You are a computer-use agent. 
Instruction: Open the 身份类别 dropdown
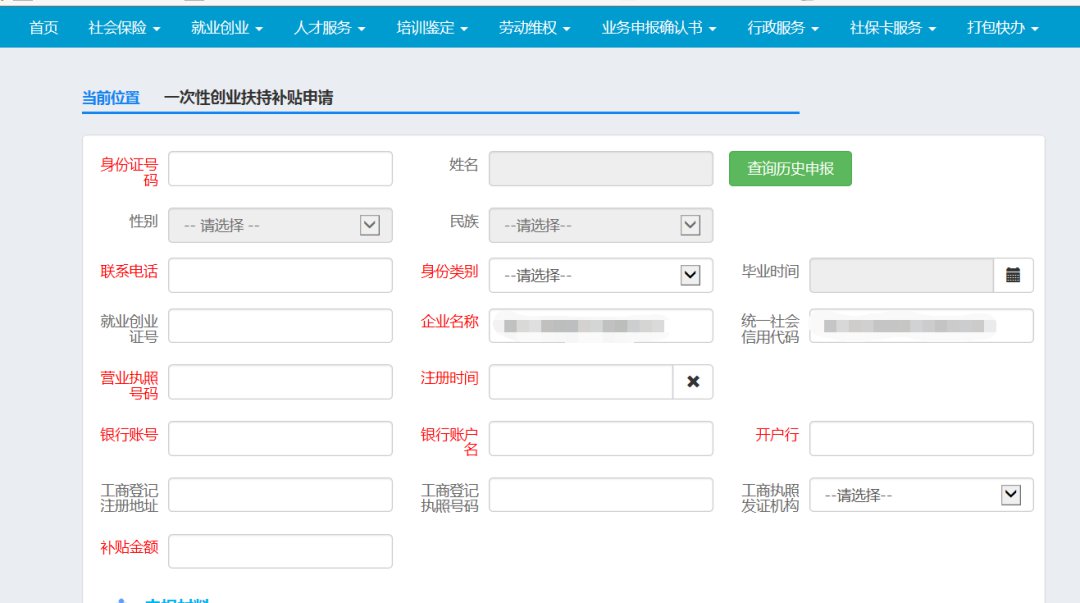pos(600,275)
